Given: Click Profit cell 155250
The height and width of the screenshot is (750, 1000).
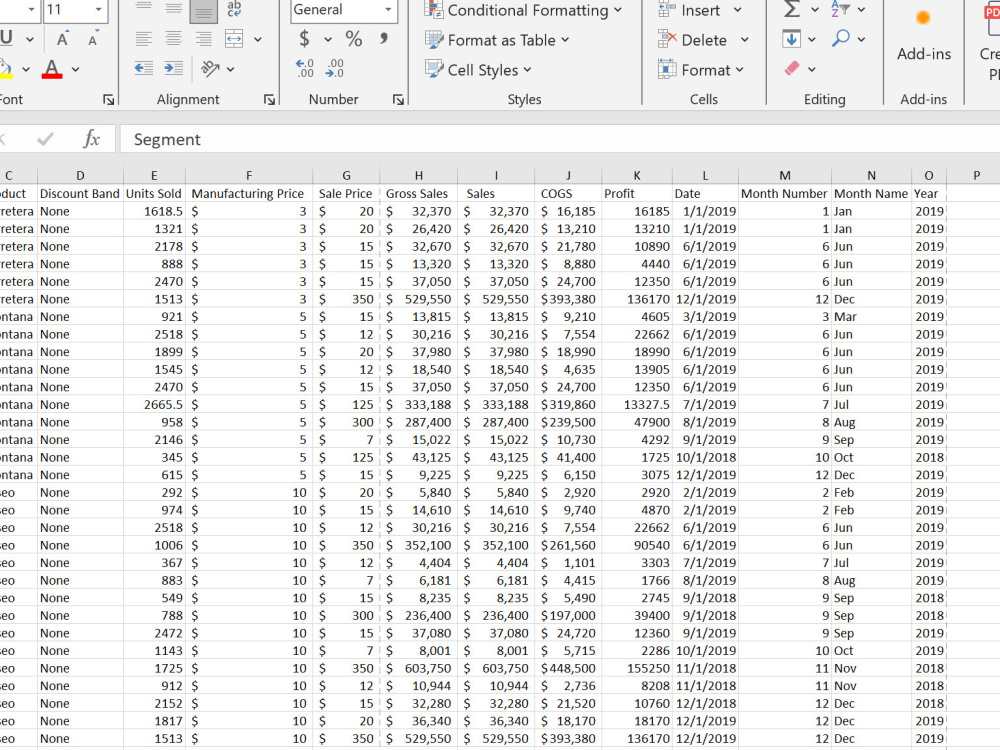Looking at the screenshot, I should coord(636,668).
